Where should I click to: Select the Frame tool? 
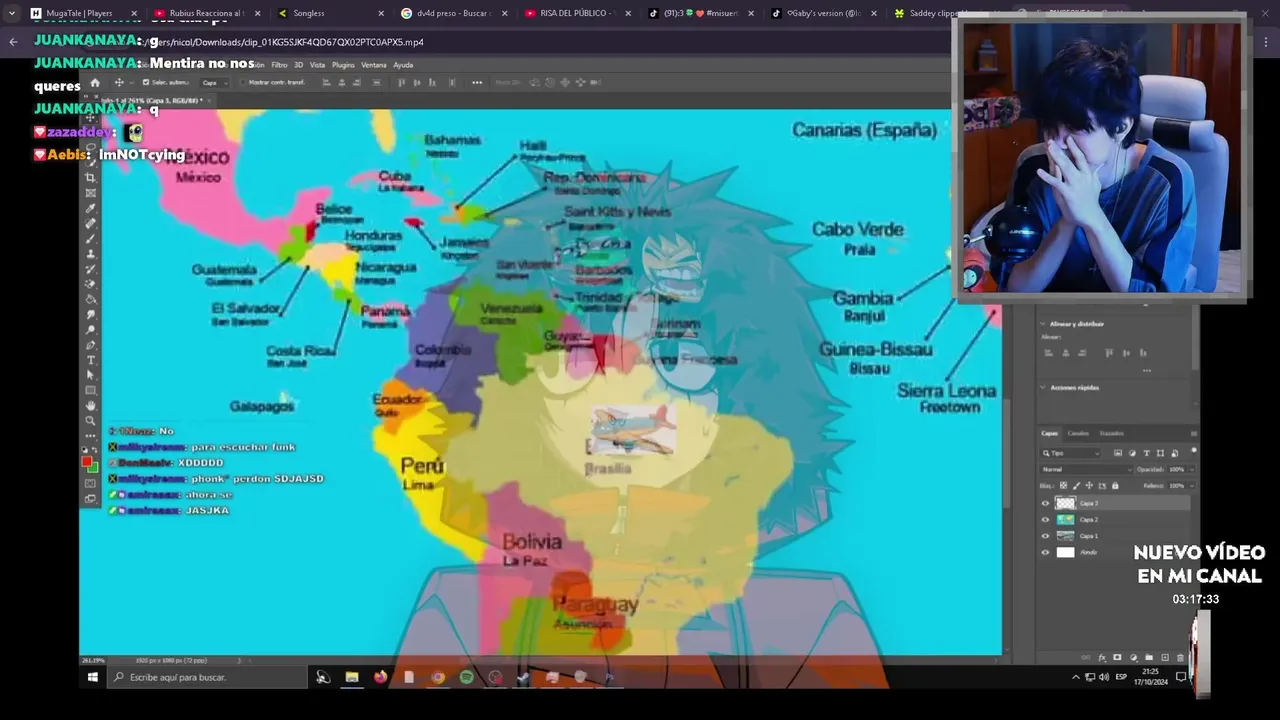coord(90,192)
